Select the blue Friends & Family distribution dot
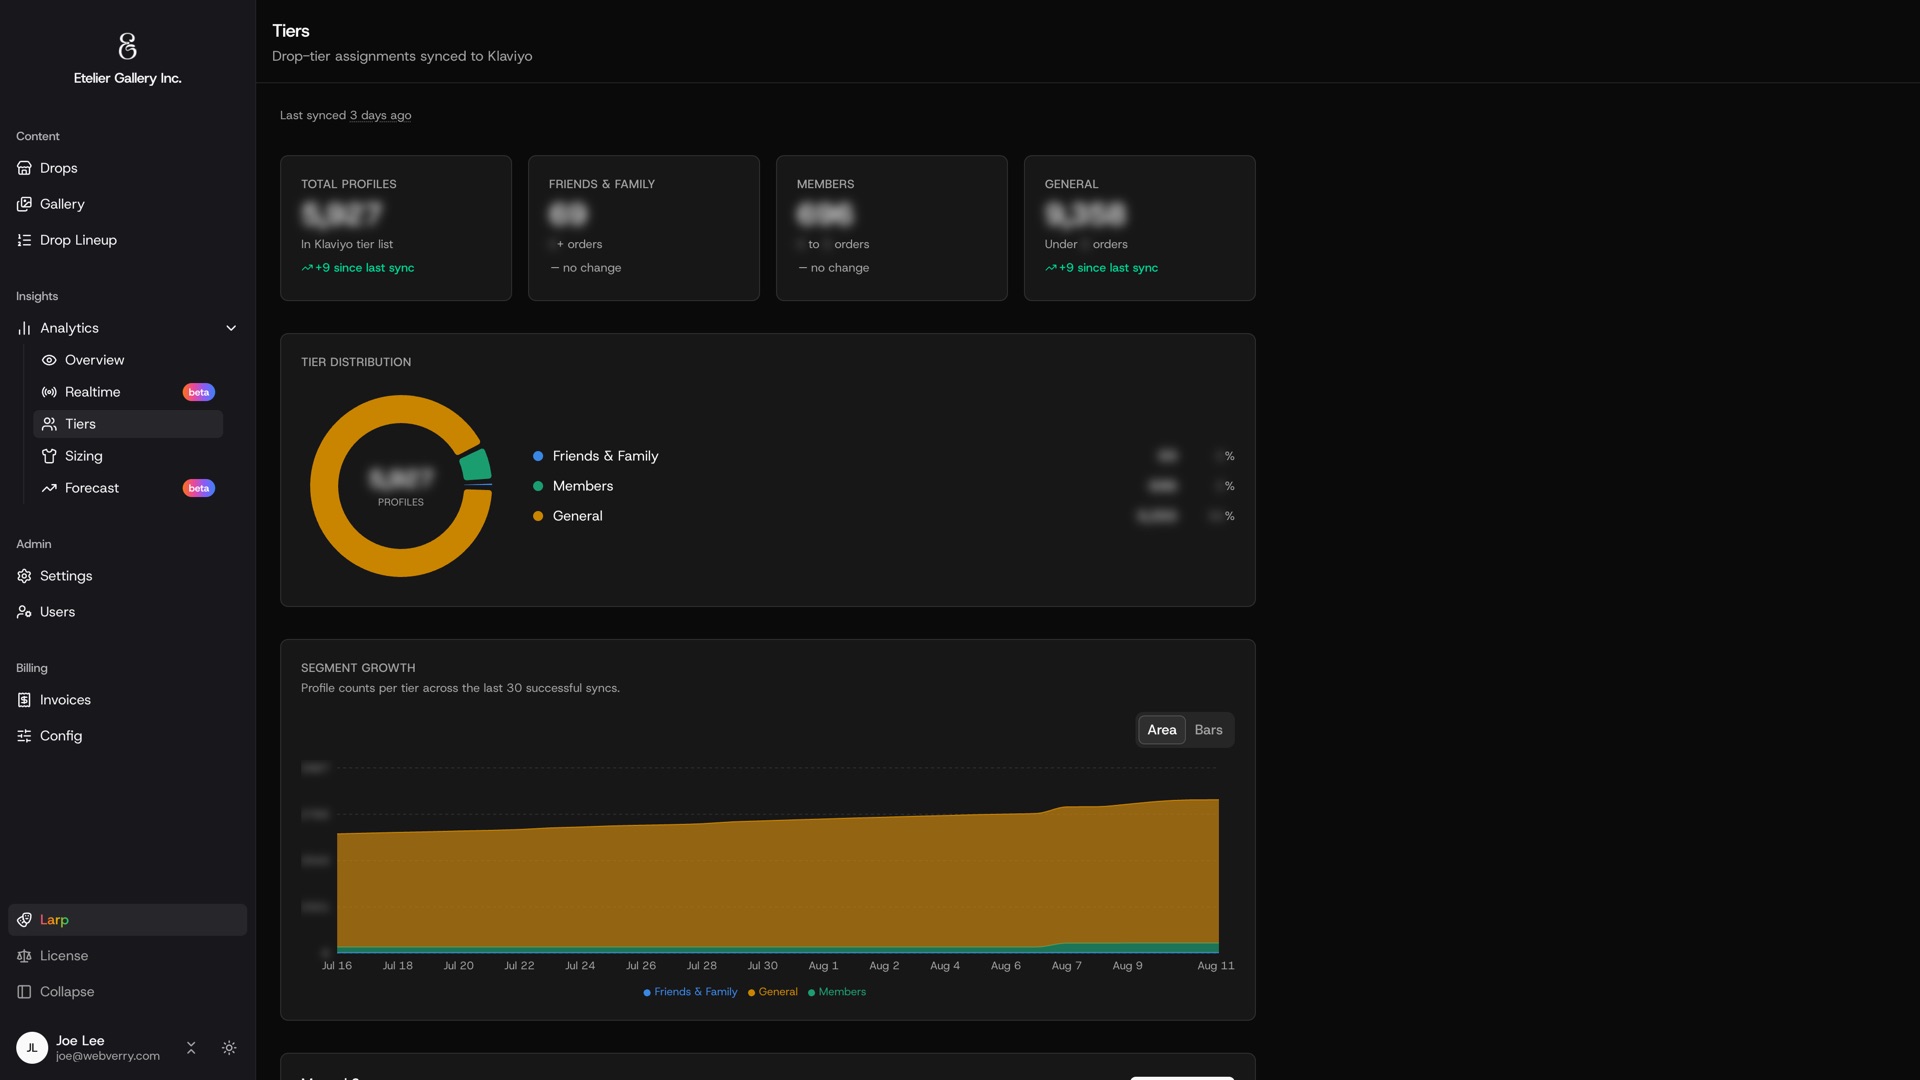 [x=538, y=456]
